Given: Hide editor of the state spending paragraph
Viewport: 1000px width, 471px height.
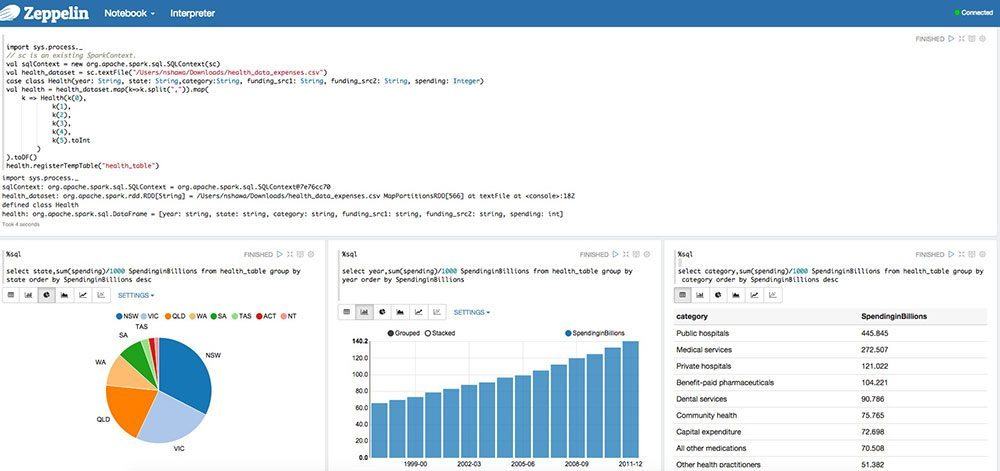Looking at the screenshot, I should [290, 254].
